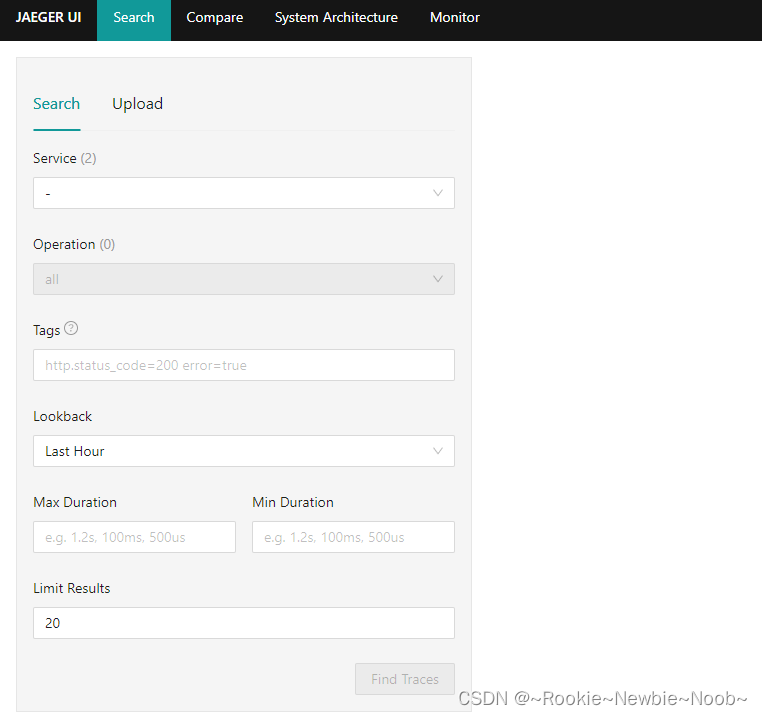This screenshot has width=762, height=715.
Task: Click the Tags label text
Action: pos(46,331)
